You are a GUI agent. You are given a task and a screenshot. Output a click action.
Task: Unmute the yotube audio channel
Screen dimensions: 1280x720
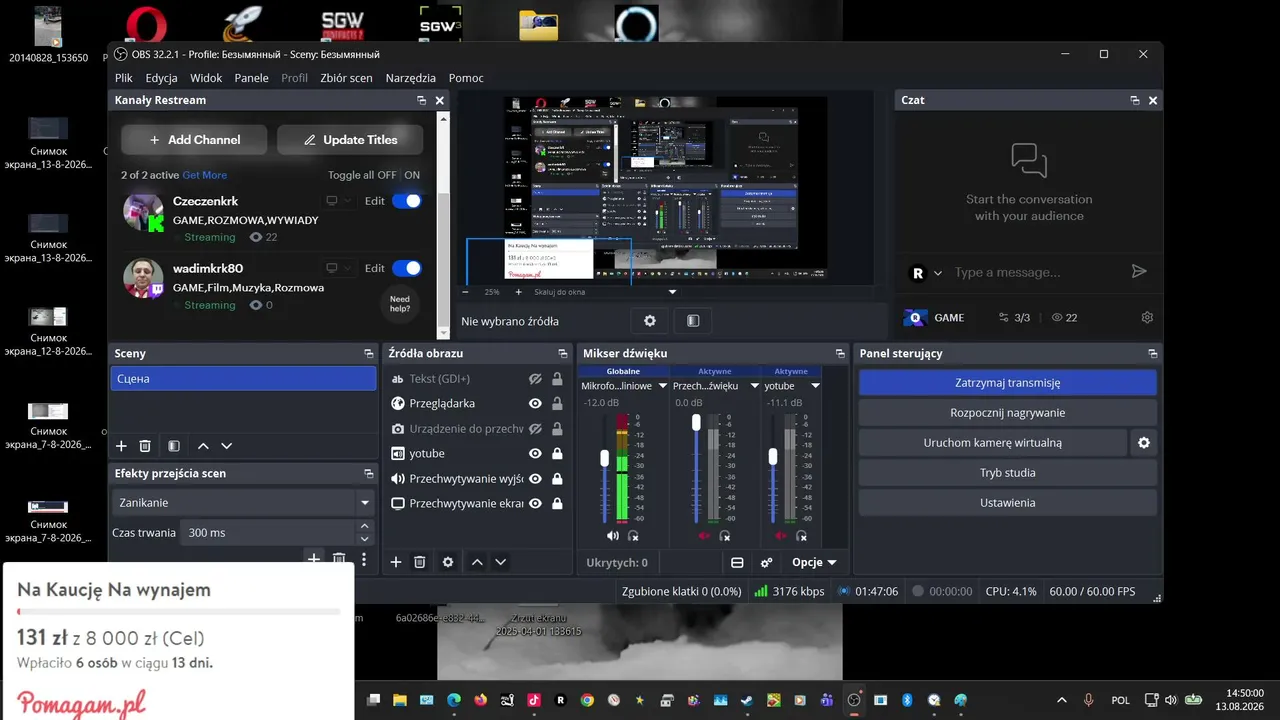780,536
